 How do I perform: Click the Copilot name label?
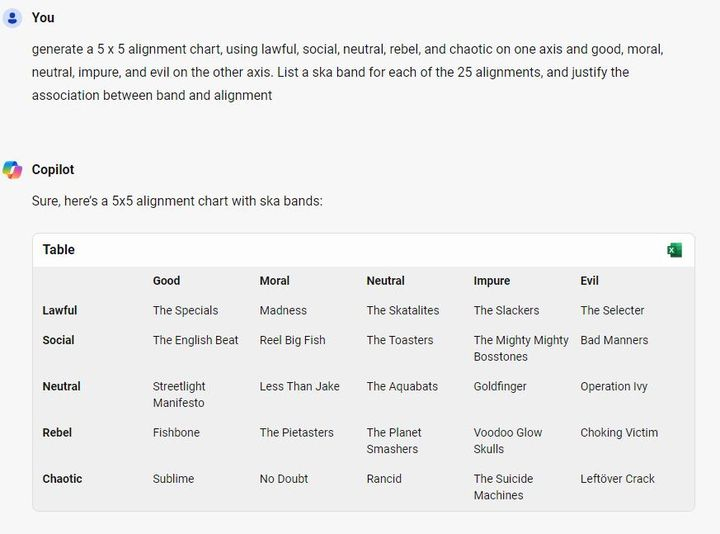pyautogui.click(x=53, y=169)
